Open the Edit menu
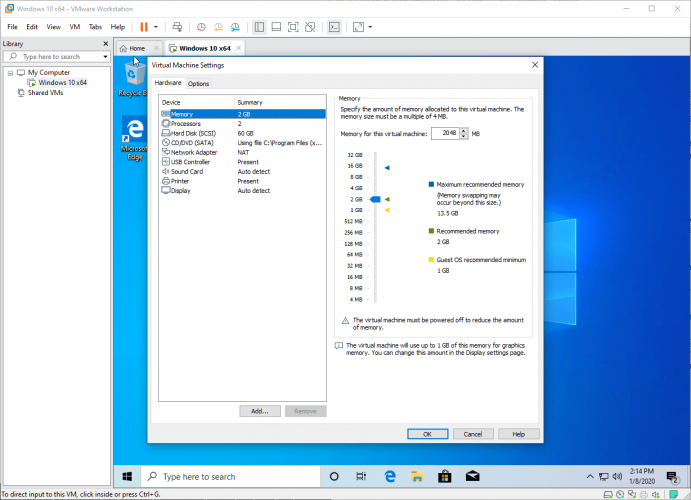 [x=32, y=27]
